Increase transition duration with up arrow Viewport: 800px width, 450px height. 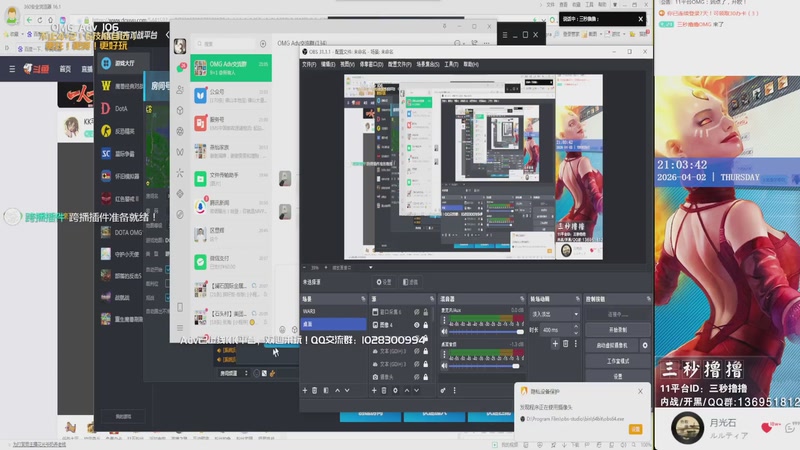click(576, 327)
